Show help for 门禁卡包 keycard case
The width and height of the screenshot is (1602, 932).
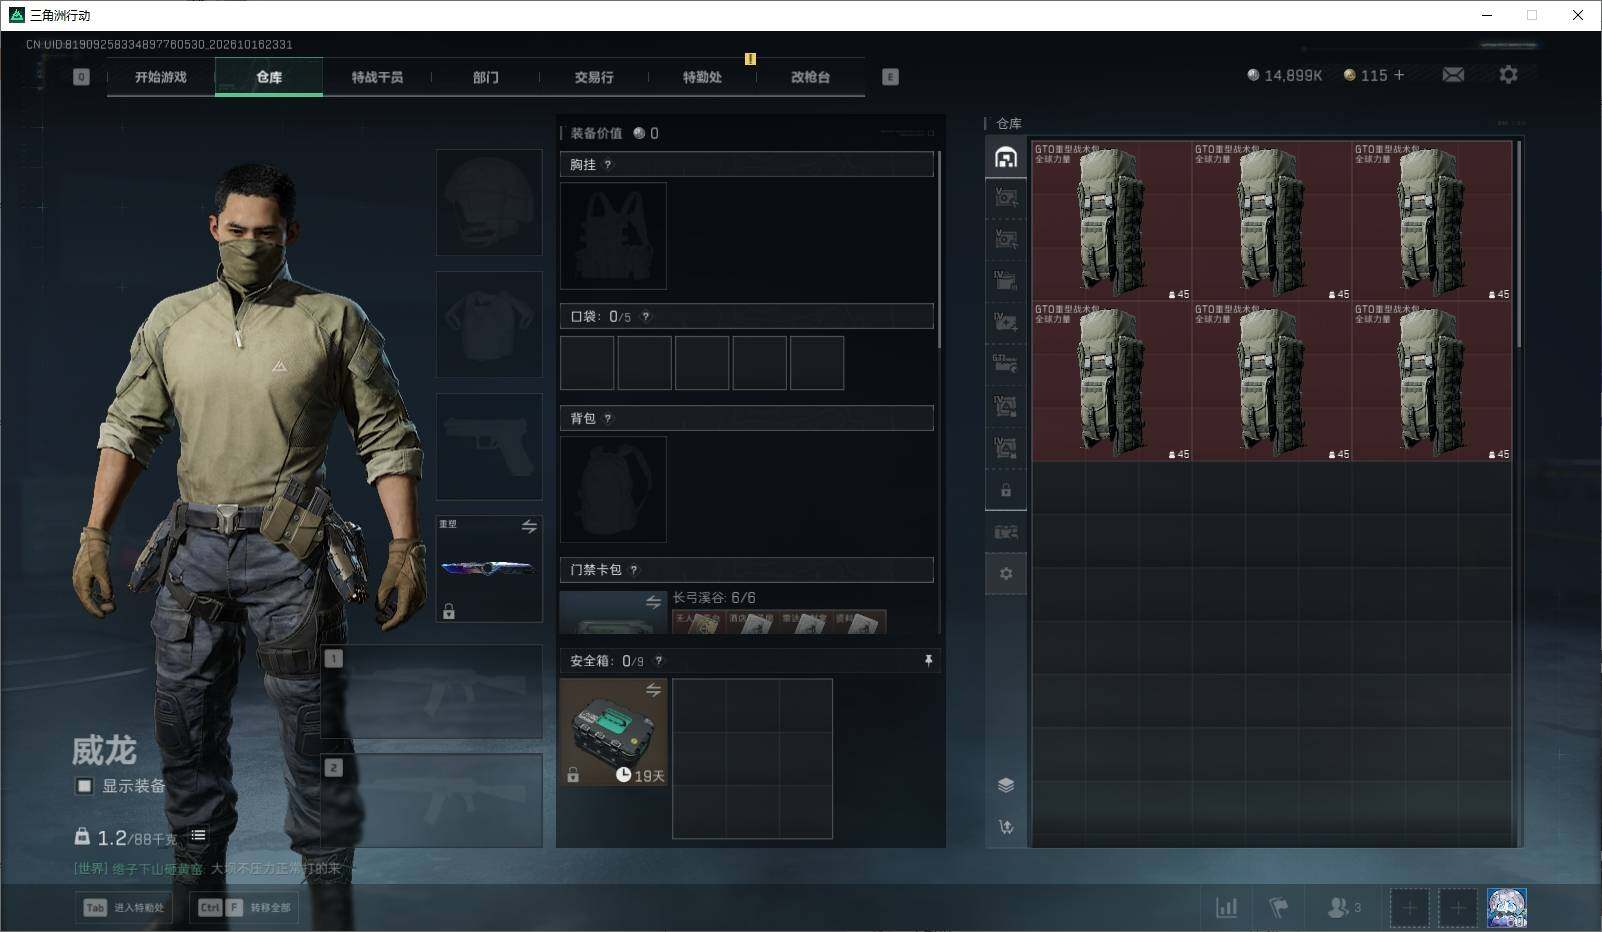coord(634,570)
